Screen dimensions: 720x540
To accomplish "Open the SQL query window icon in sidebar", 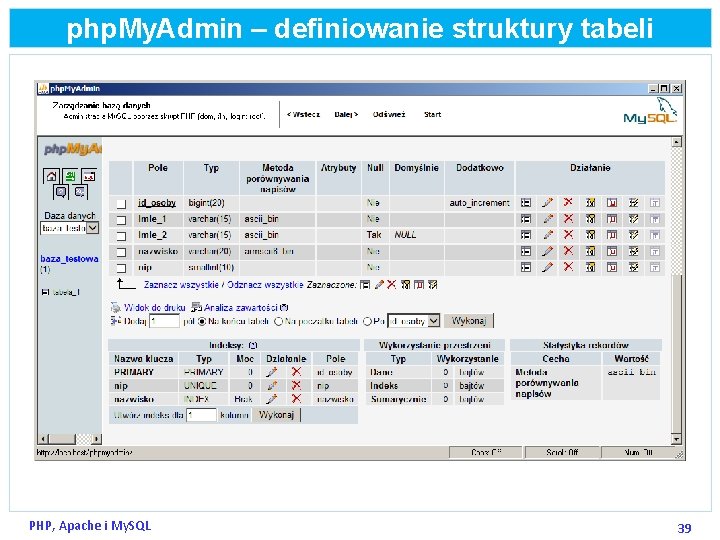I will (89, 176).
